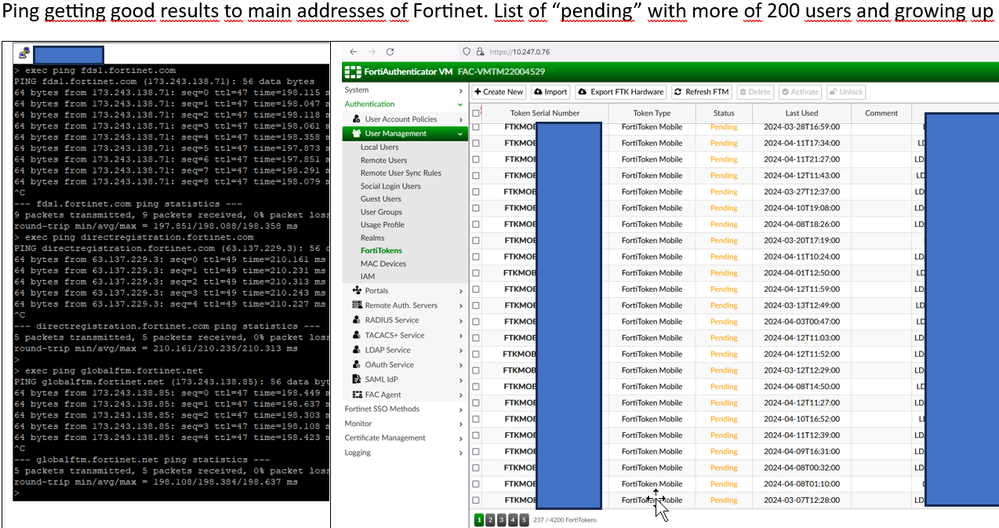Image resolution: width=999 pixels, height=528 pixels.
Task: Click the Create New token button
Action: point(499,92)
